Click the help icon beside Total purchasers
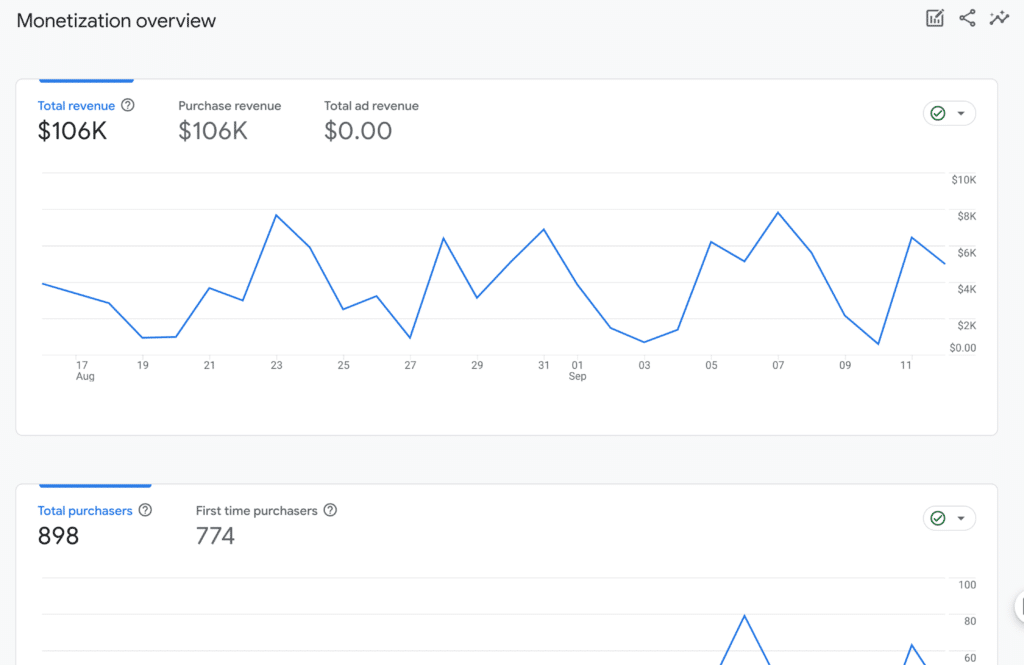Image resolution: width=1024 pixels, height=665 pixels. click(146, 510)
